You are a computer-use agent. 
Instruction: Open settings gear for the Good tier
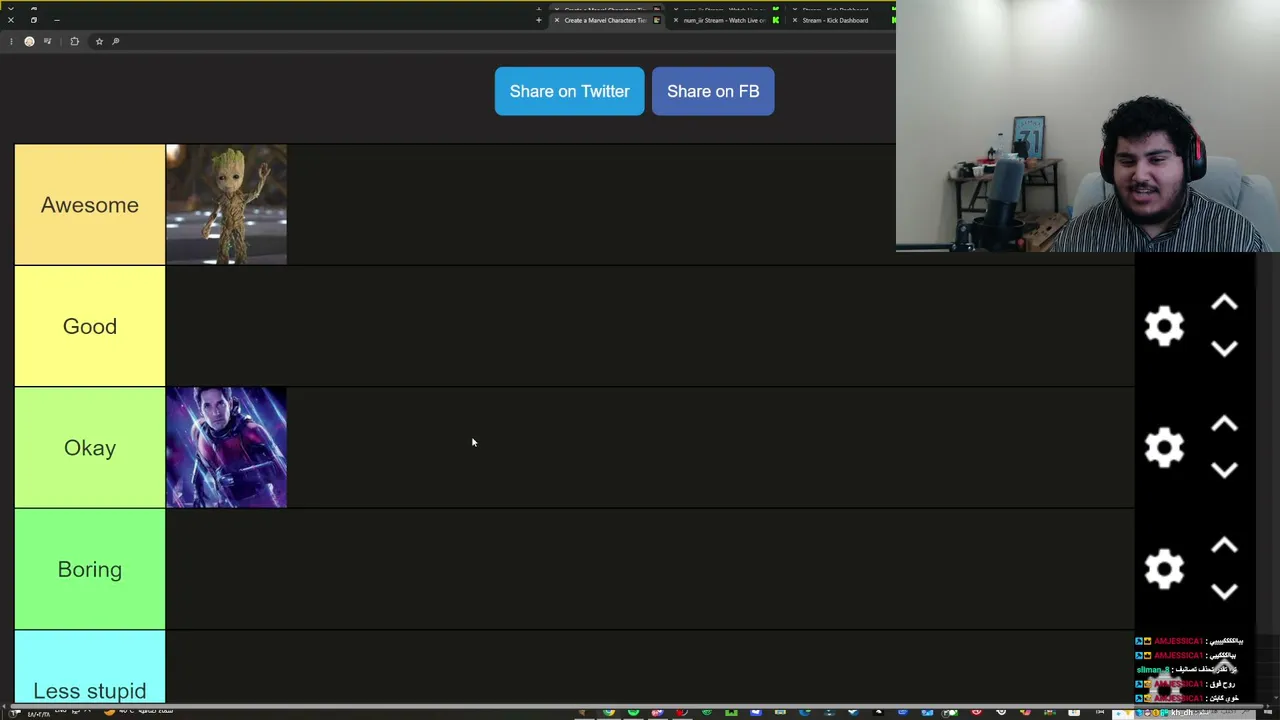click(x=1164, y=327)
